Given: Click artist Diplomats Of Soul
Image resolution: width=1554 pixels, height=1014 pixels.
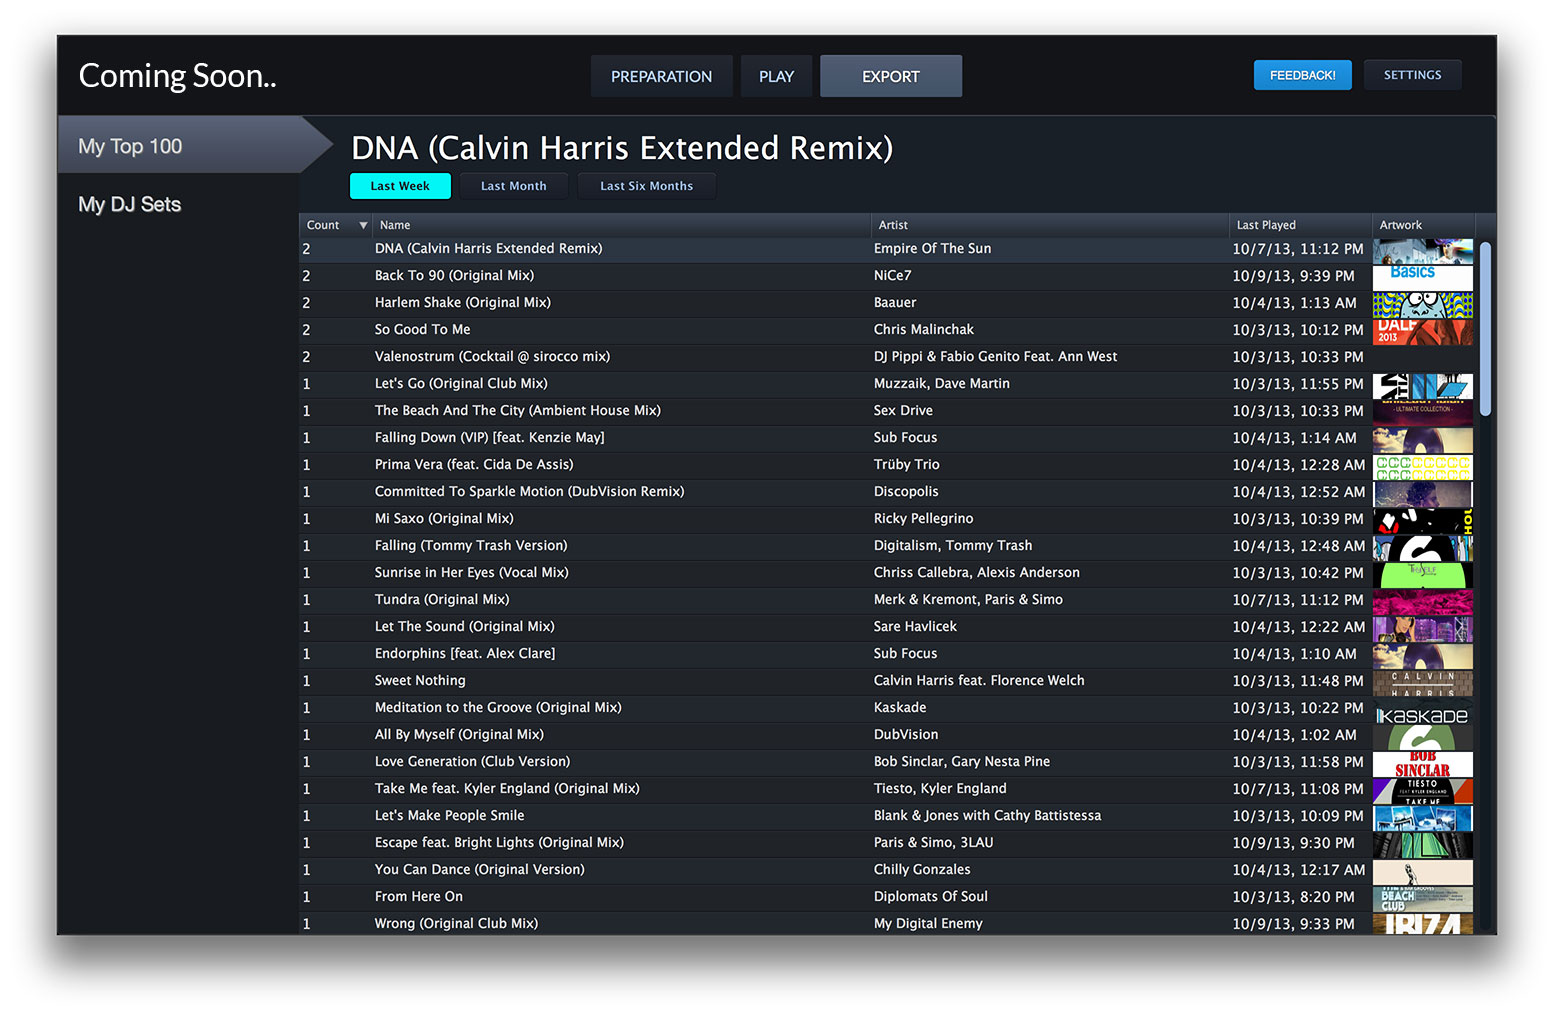Looking at the screenshot, I should (930, 897).
